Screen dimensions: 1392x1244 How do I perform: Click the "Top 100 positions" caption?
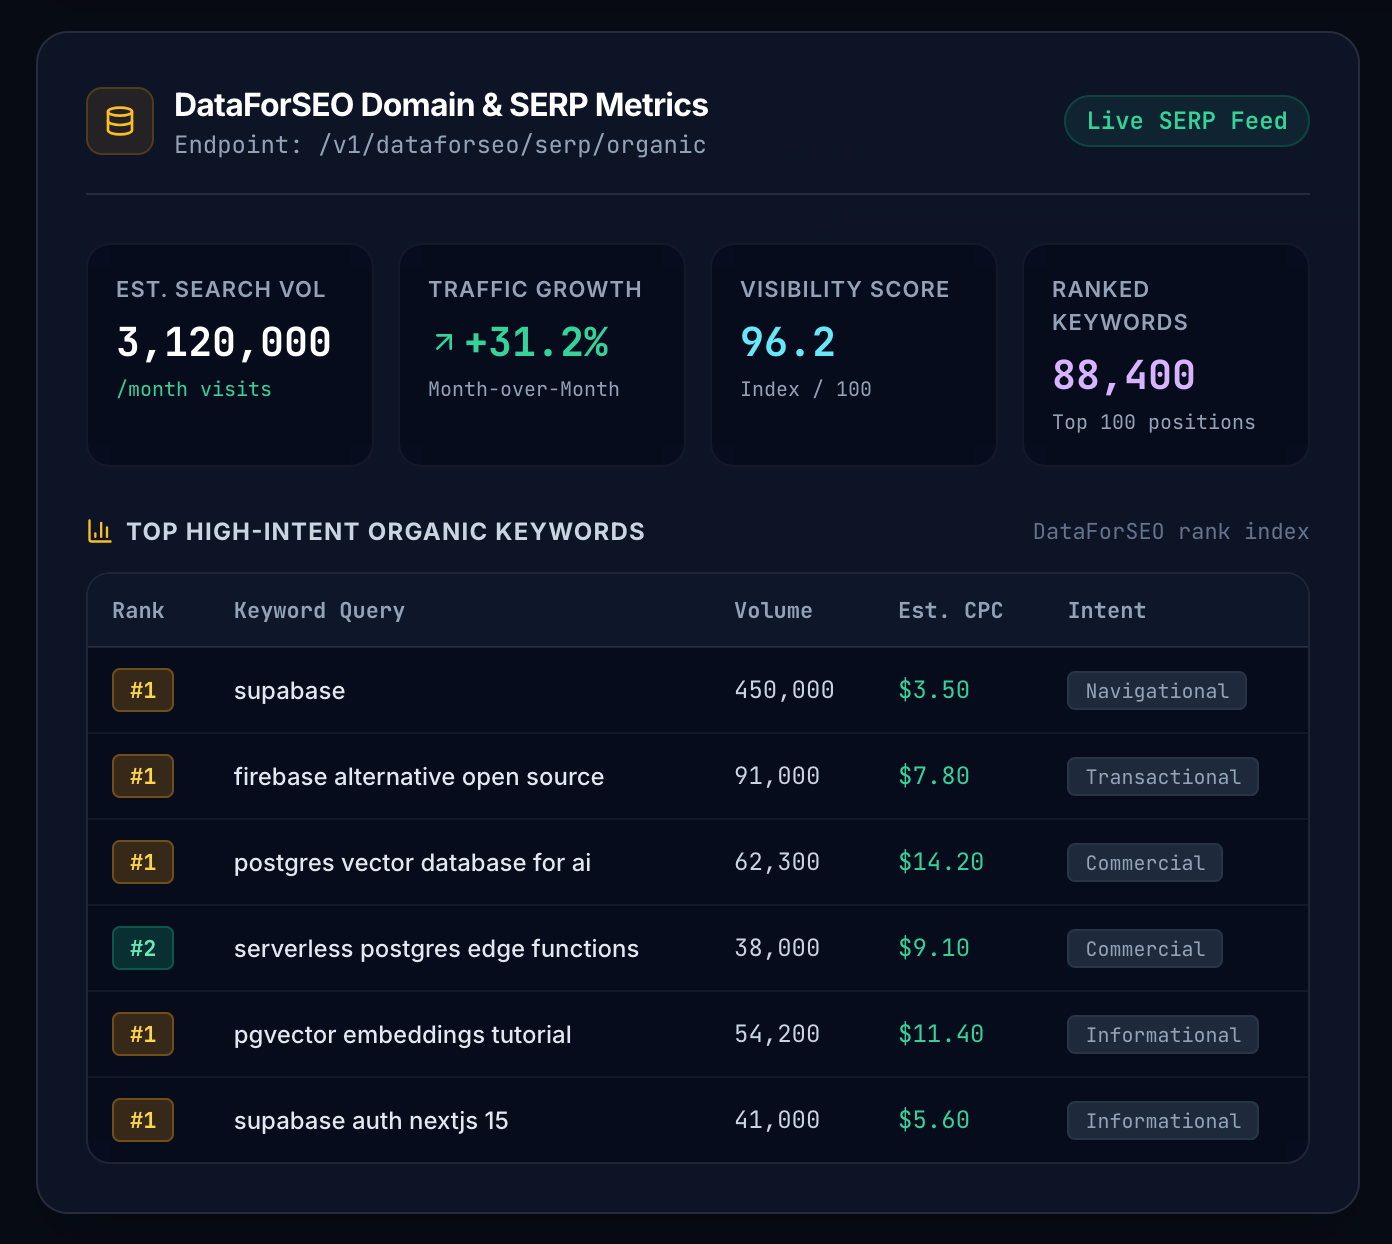(1153, 422)
